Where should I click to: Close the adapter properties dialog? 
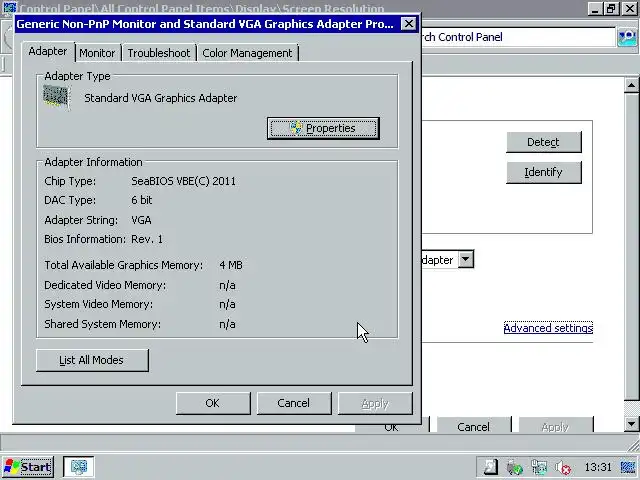tap(409, 24)
